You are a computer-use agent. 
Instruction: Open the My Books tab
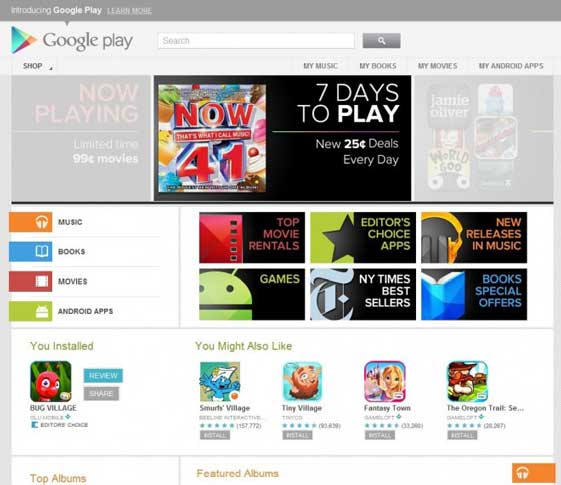point(378,66)
